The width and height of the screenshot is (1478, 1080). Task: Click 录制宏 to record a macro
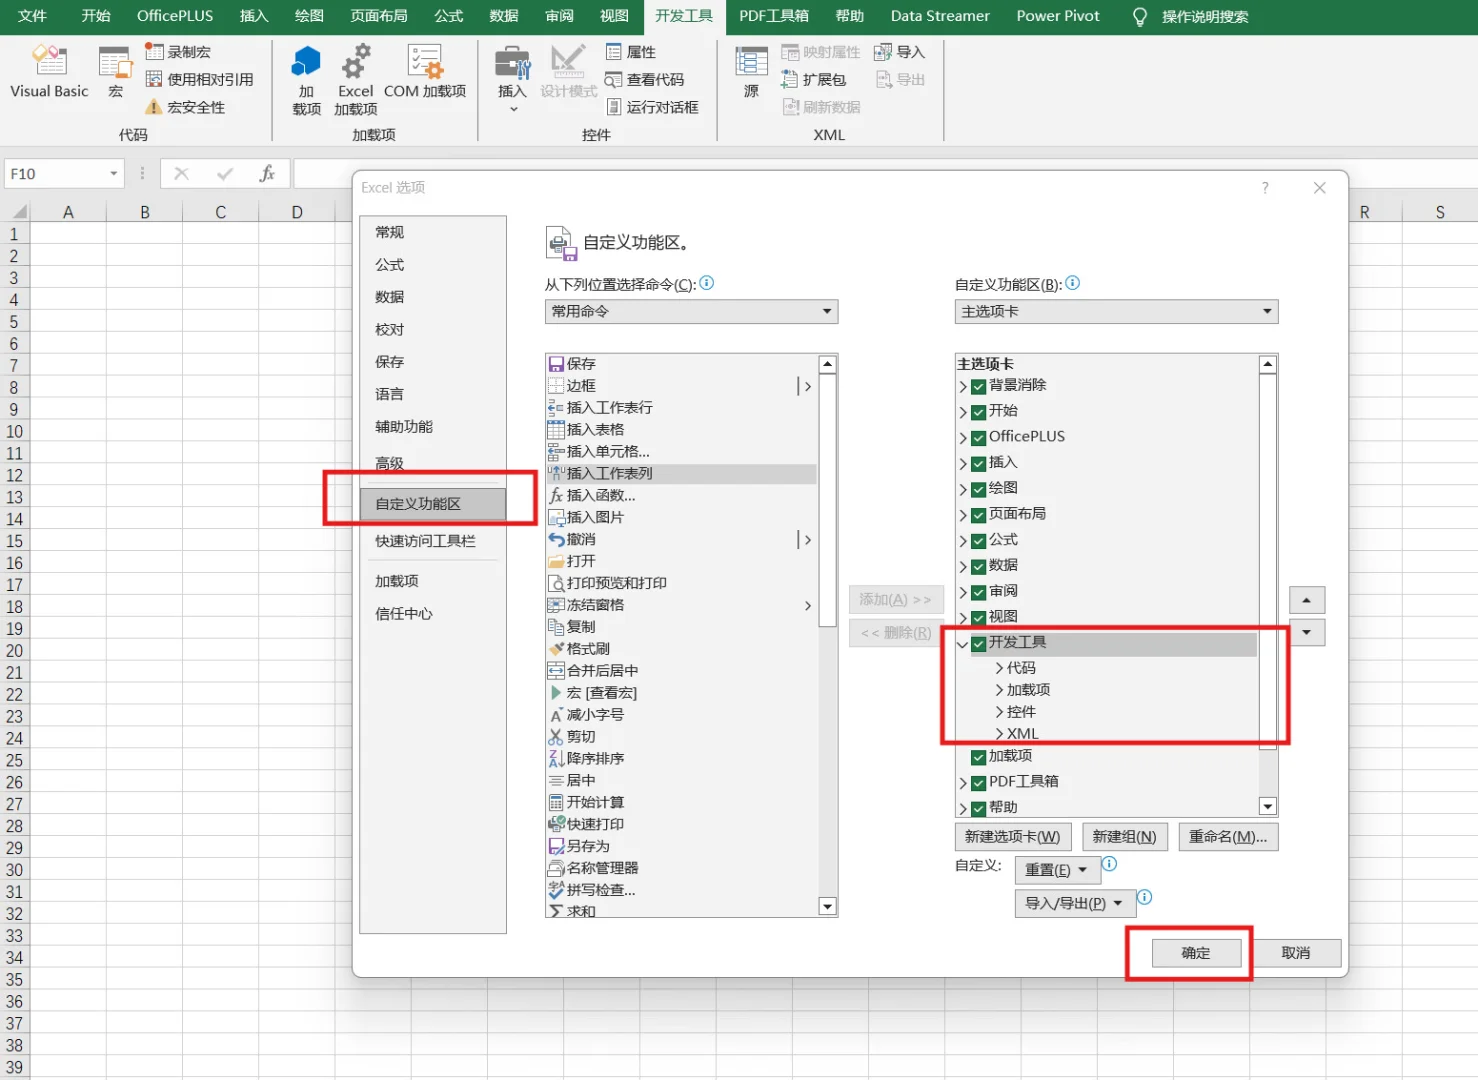click(178, 52)
